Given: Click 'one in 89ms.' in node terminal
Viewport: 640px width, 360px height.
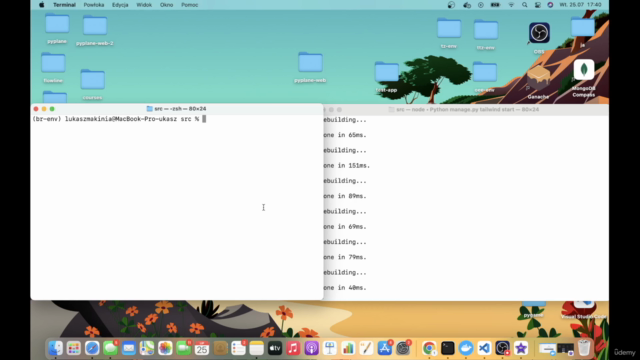Looking at the screenshot, I should tap(345, 196).
